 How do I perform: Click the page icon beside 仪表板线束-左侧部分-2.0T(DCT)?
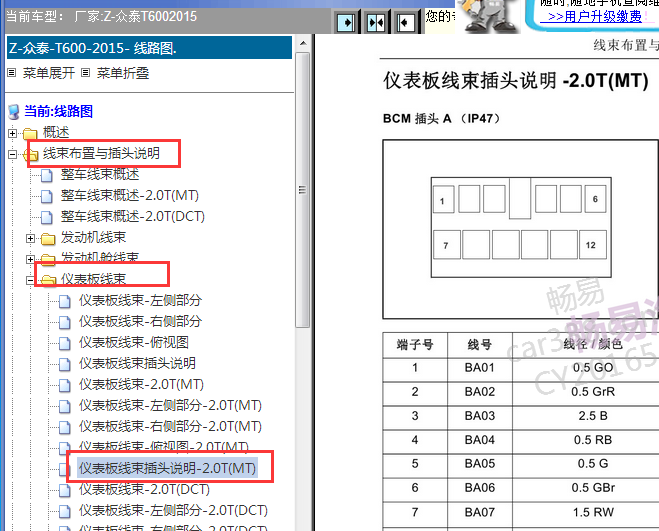[x=65, y=512]
